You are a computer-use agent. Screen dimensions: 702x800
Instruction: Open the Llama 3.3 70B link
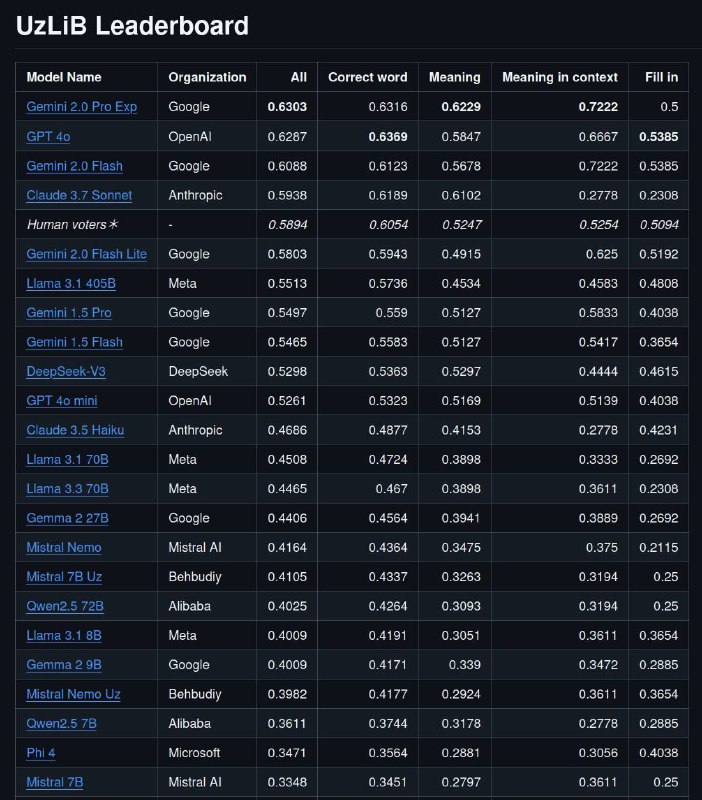(67, 489)
